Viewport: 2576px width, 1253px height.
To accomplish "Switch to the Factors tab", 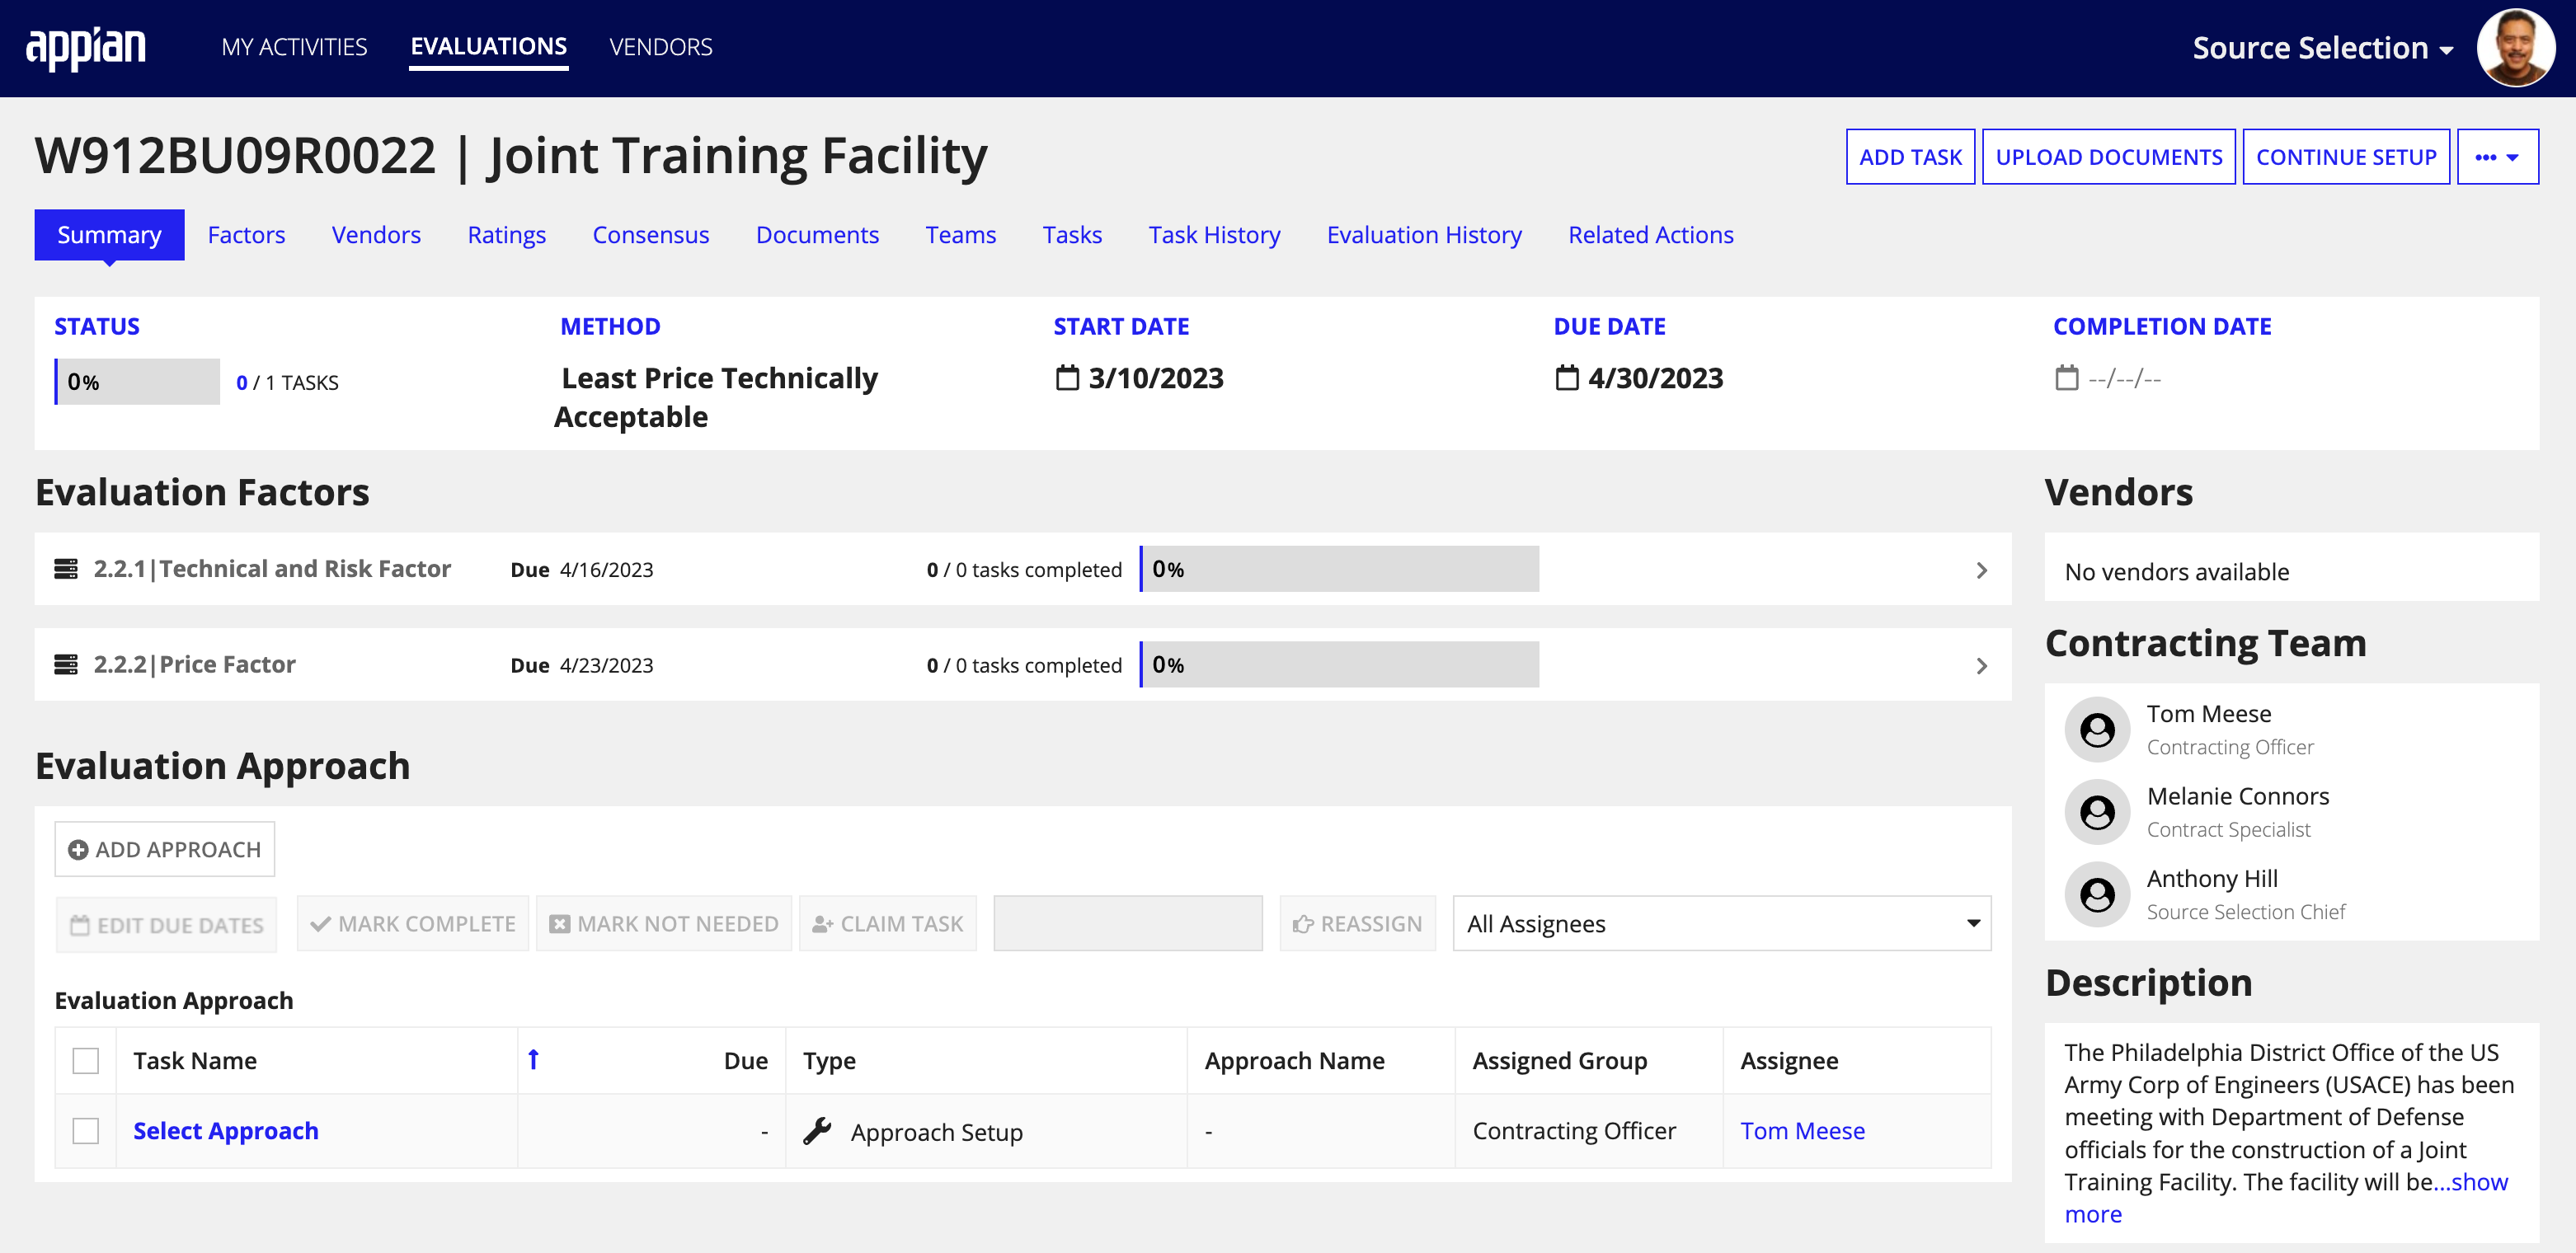I will pos(245,235).
